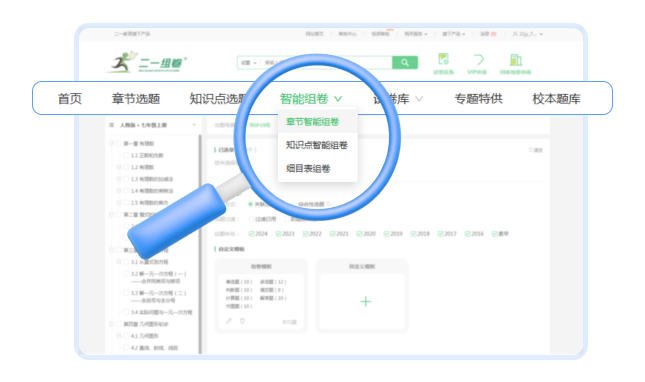Delete the template using the trash icon
645x382 pixels.
tap(242, 321)
